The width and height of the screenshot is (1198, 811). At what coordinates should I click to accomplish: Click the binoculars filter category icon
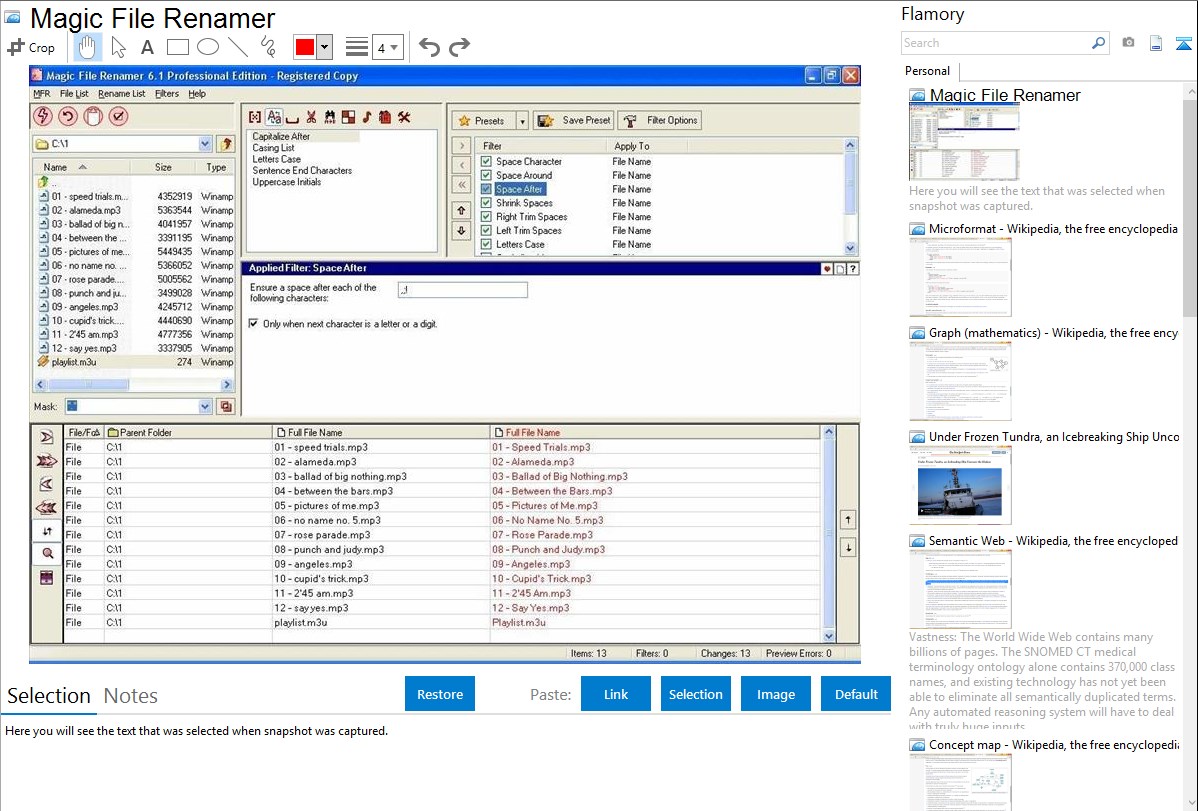(x=329, y=117)
